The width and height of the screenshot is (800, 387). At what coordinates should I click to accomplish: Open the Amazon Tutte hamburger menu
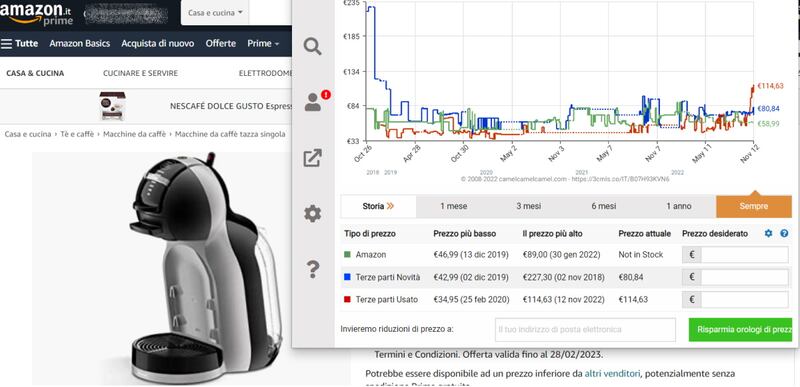19,43
